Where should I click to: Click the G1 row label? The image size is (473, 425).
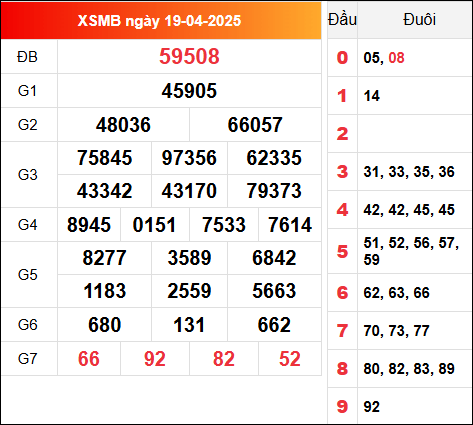click(x=27, y=91)
